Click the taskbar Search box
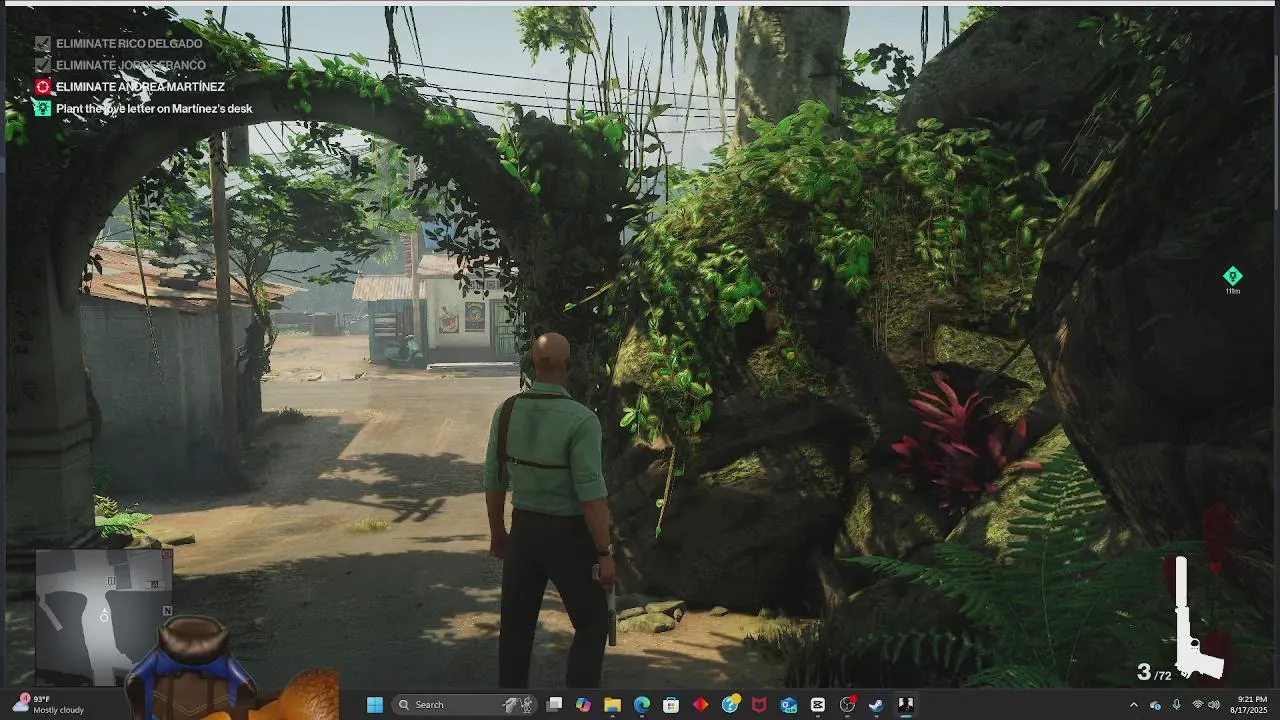 click(464, 704)
